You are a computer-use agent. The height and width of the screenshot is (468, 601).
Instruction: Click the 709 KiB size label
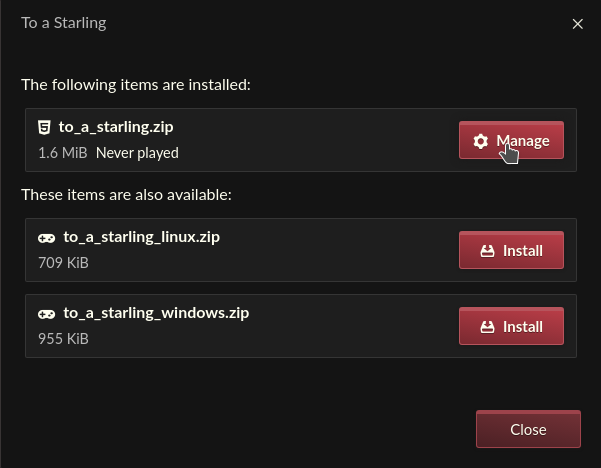tap(63, 263)
